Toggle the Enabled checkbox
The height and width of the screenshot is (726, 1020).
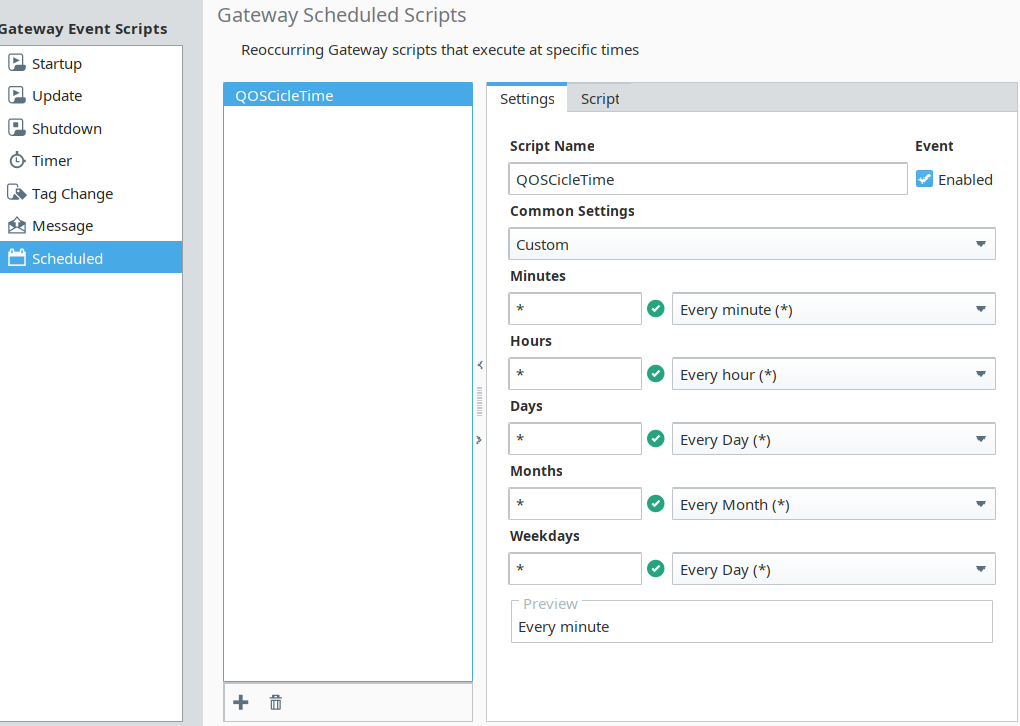[x=925, y=179]
